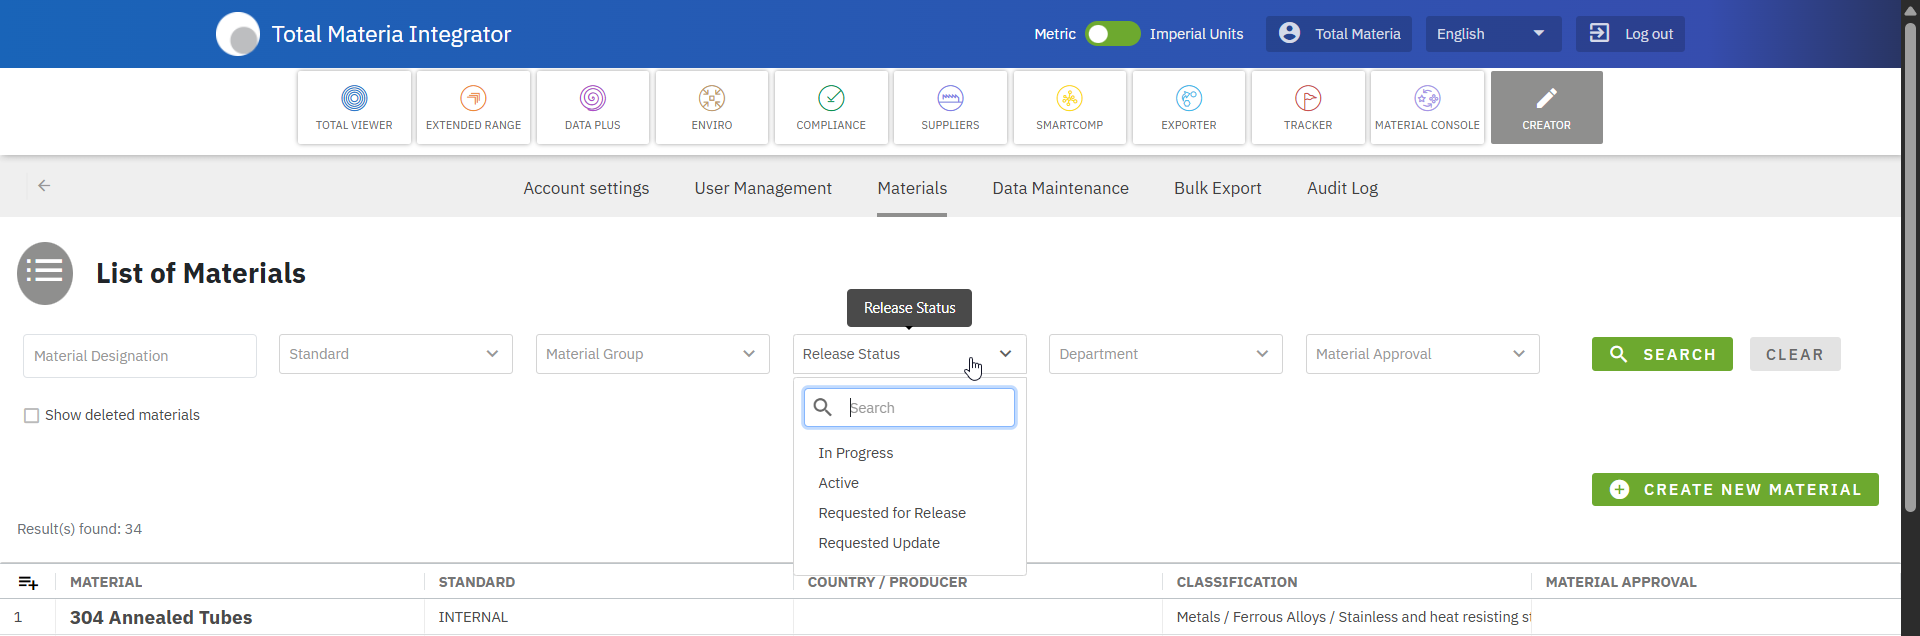Open the Total Viewer module
The height and width of the screenshot is (636, 1920).
tap(354, 108)
